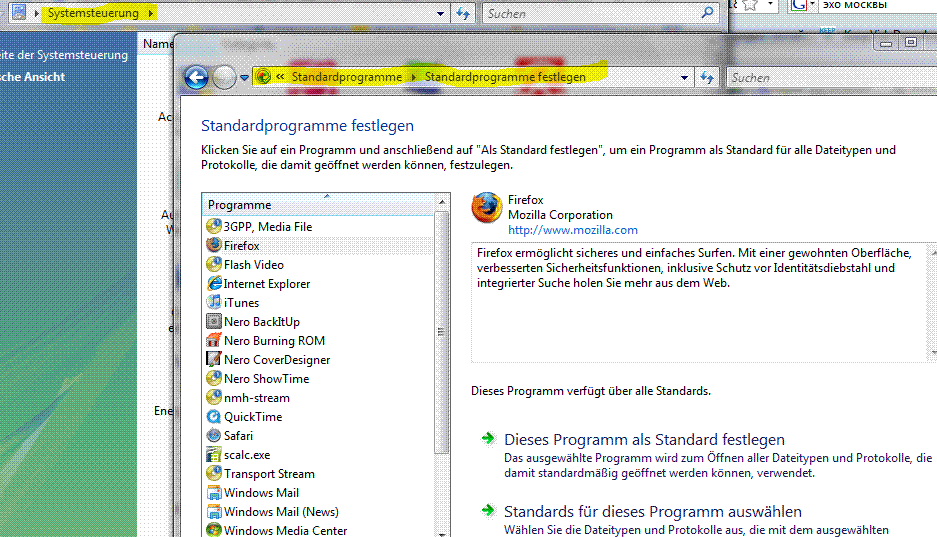
Task: Select iTunes icon in program list
Action: [214, 302]
